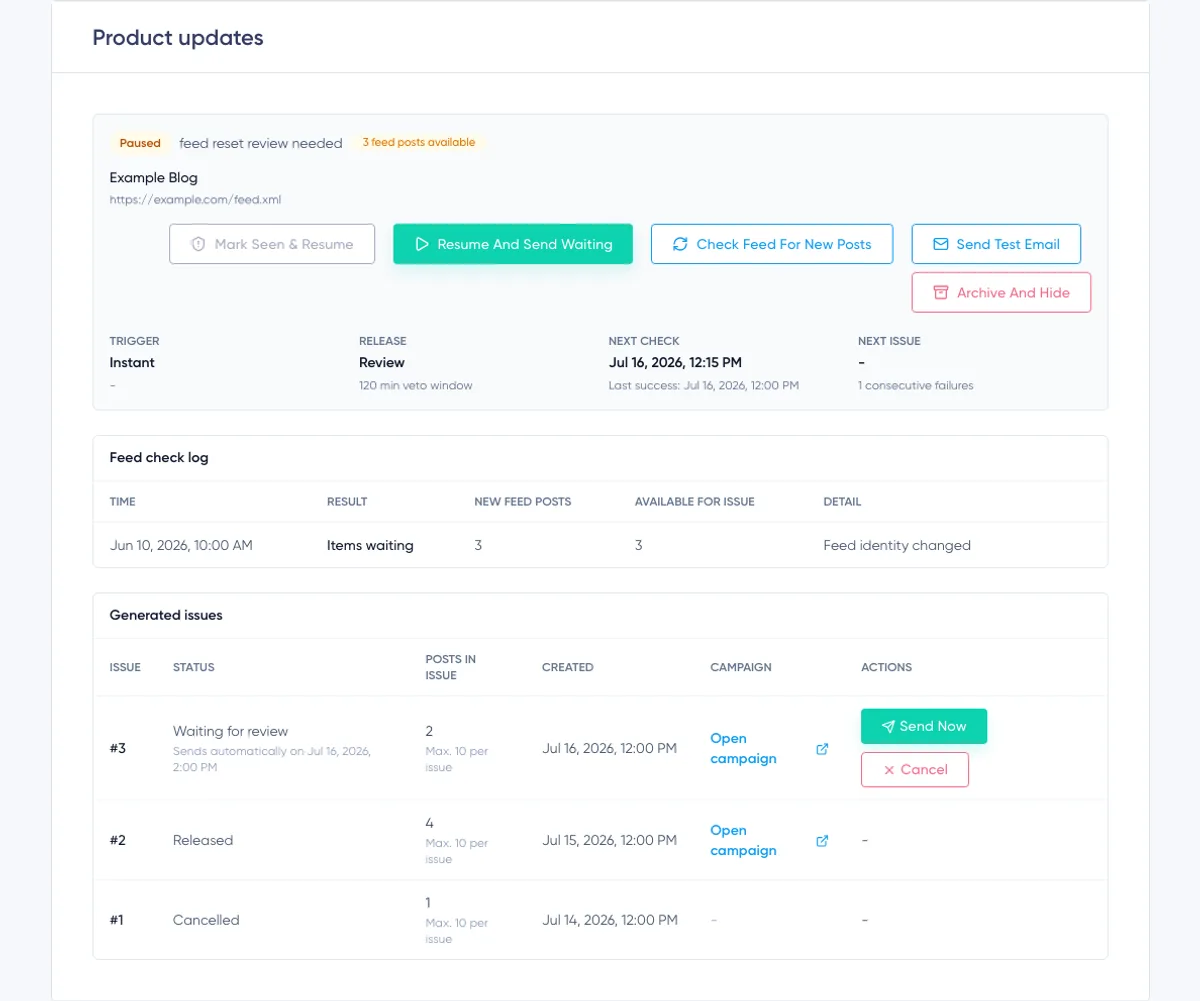Click external link icon for issue #2 campaign
The image size is (1200, 1001).
click(x=822, y=841)
